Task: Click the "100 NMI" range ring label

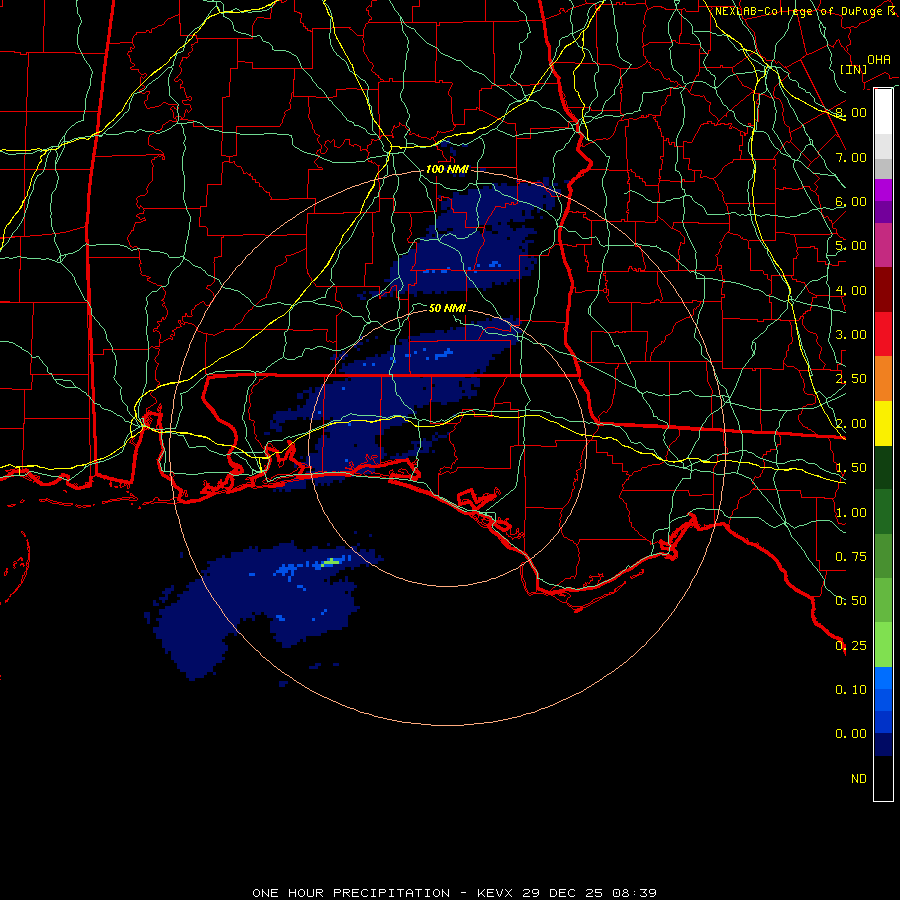Action: 447,169
